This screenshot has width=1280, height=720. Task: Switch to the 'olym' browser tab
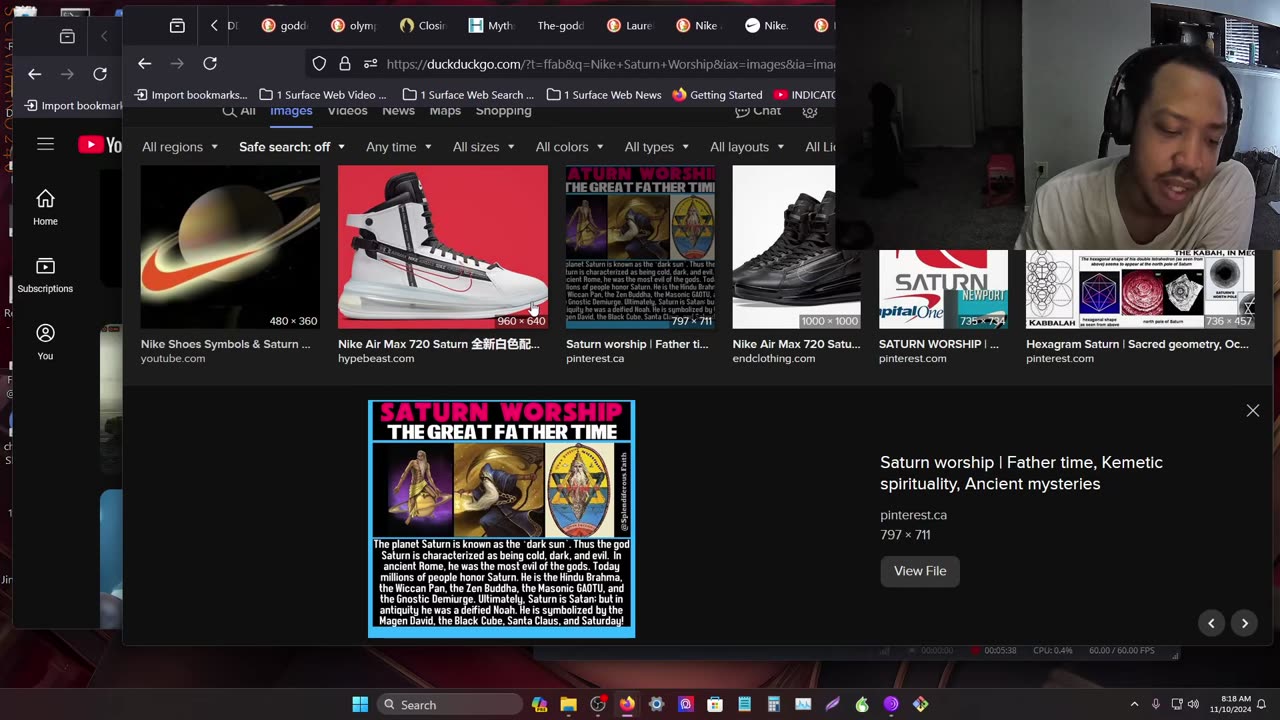coord(353,26)
